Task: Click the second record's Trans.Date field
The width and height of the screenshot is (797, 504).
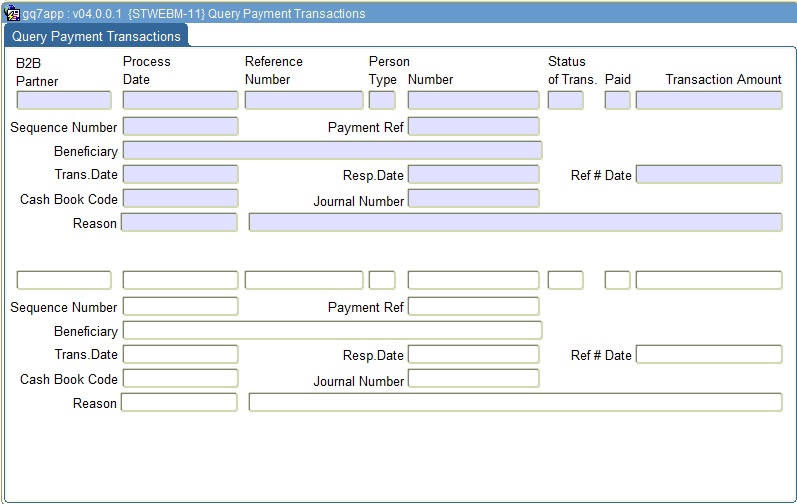Action: [180, 354]
